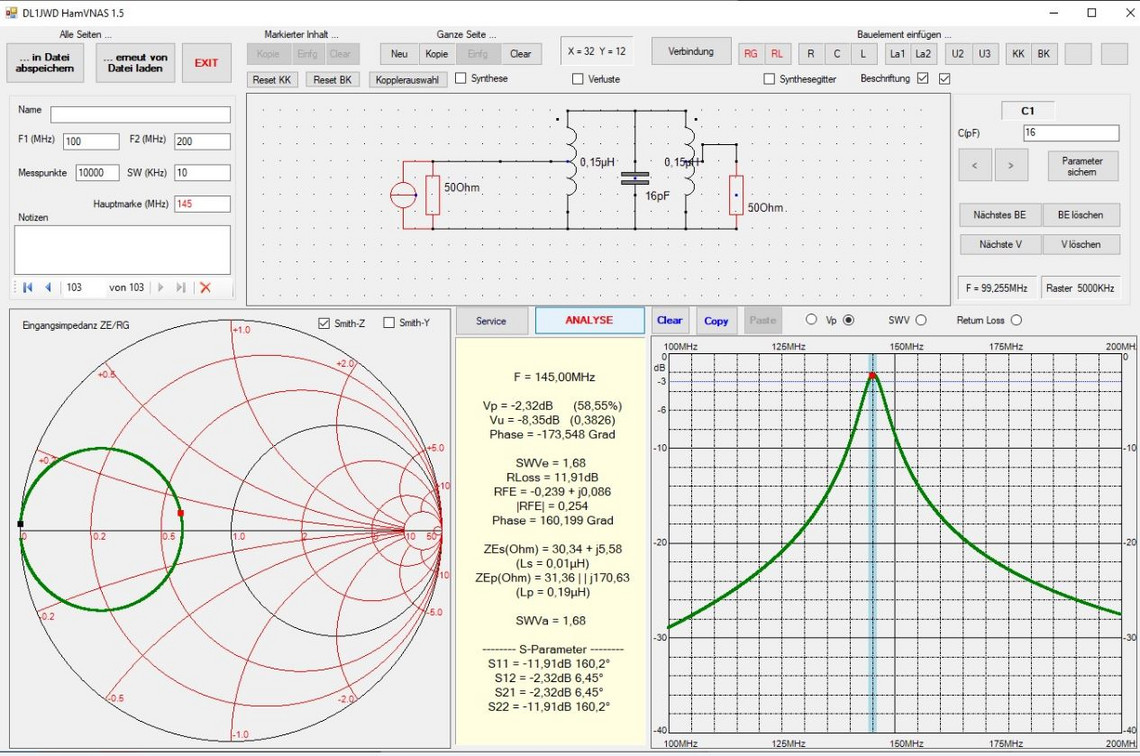Screen dimensions: 1140x756
Task: Click the red EXIT button
Action: click(x=206, y=63)
